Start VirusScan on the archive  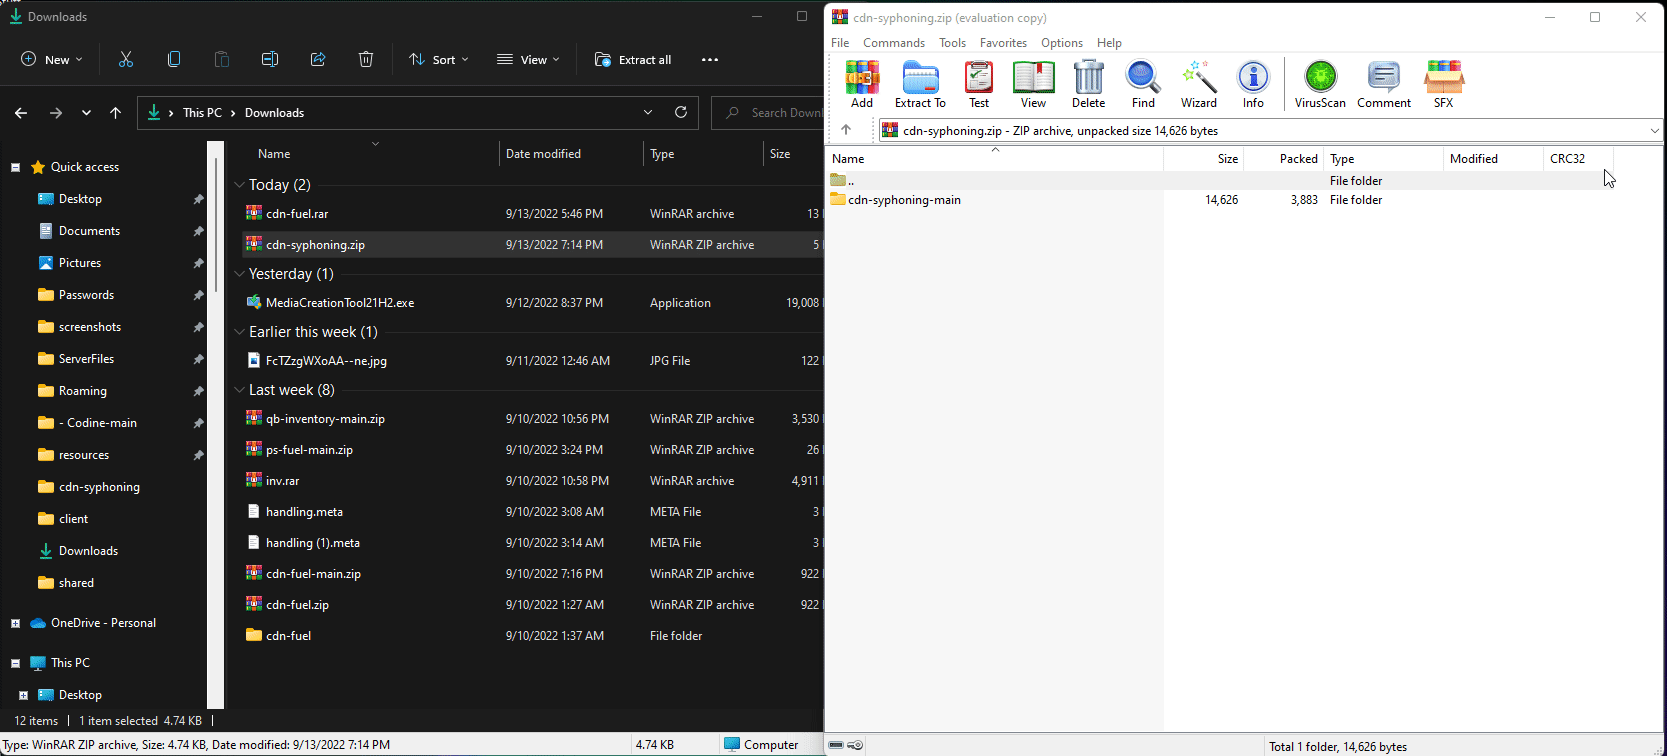click(x=1320, y=84)
